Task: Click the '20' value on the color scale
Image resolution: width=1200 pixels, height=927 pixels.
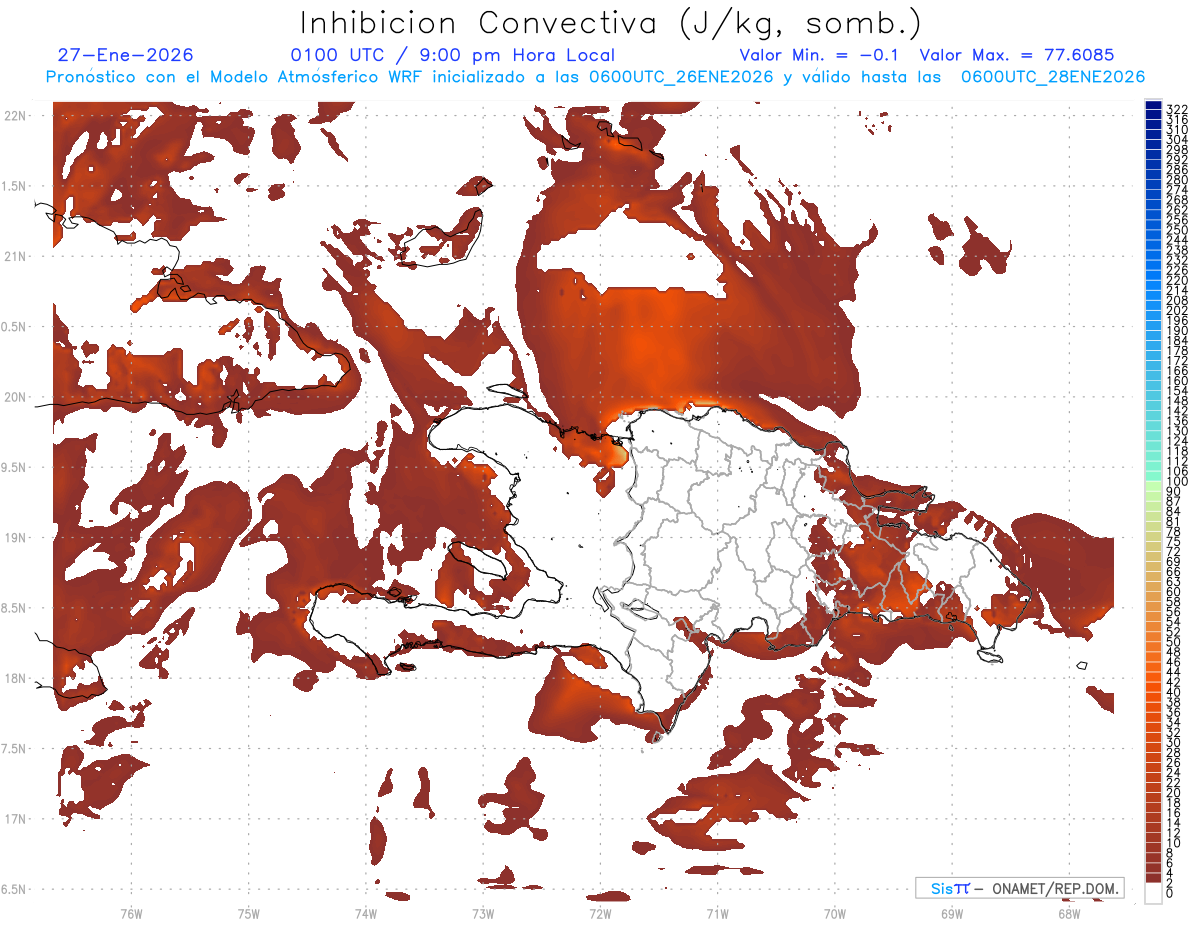Action: [1174, 793]
